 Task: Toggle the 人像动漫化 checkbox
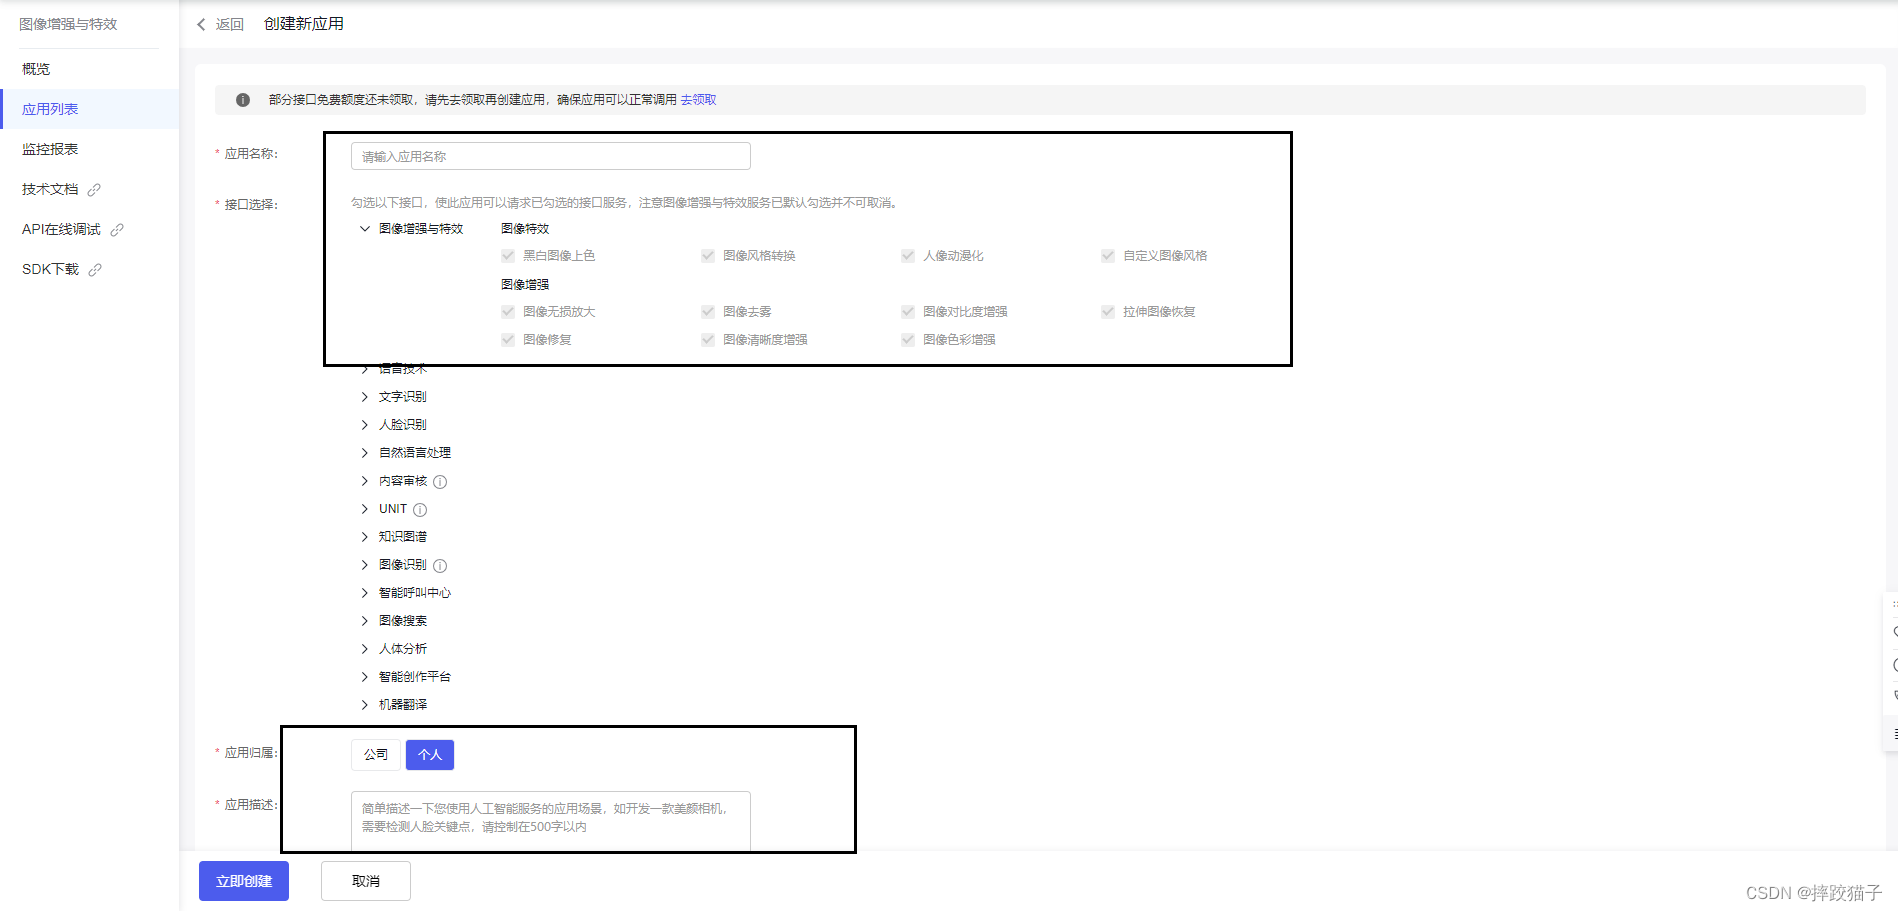908,256
